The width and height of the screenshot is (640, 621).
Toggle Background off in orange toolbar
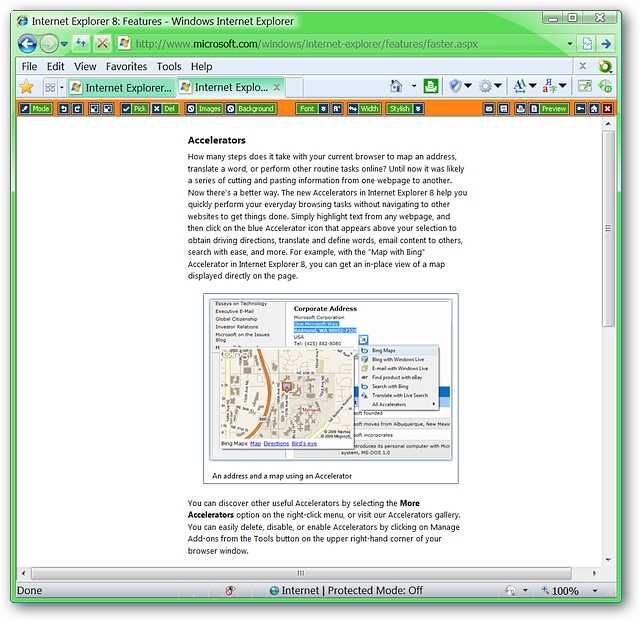pyautogui.click(x=250, y=109)
